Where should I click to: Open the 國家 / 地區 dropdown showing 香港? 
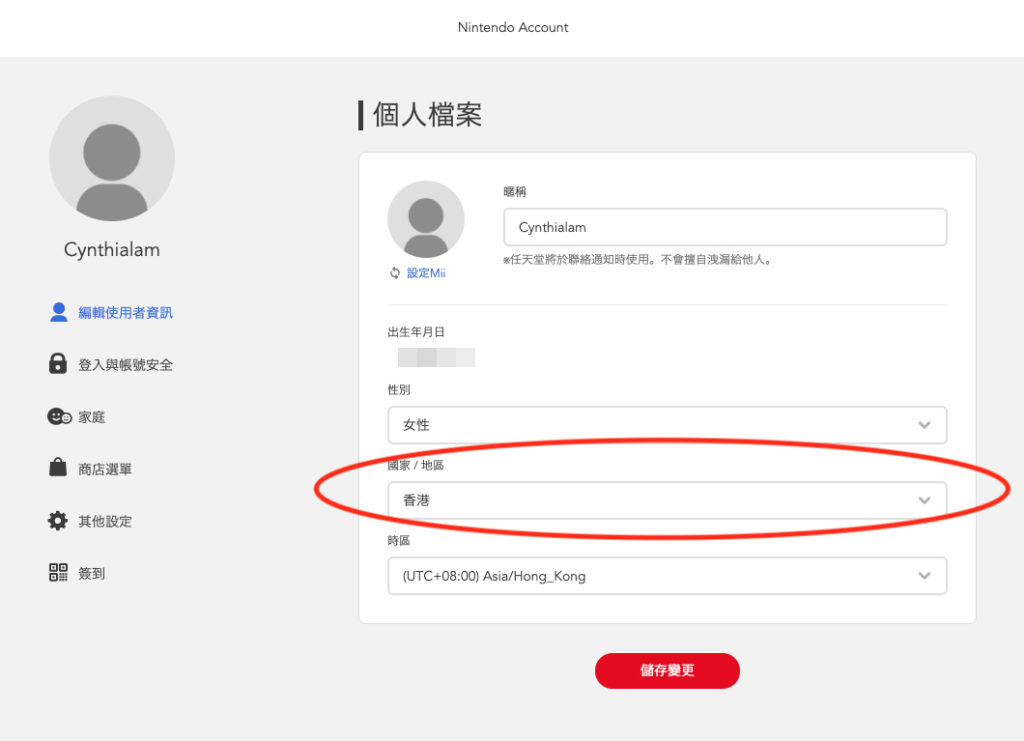667,501
